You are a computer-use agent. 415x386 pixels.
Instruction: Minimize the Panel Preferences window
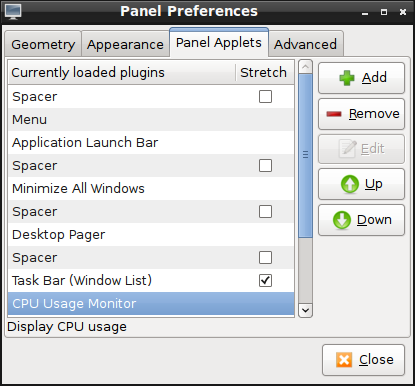(365, 13)
